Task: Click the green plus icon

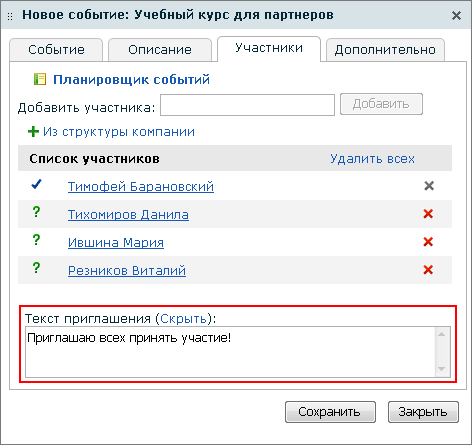Action: pyautogui.click(x=33, y=131)
